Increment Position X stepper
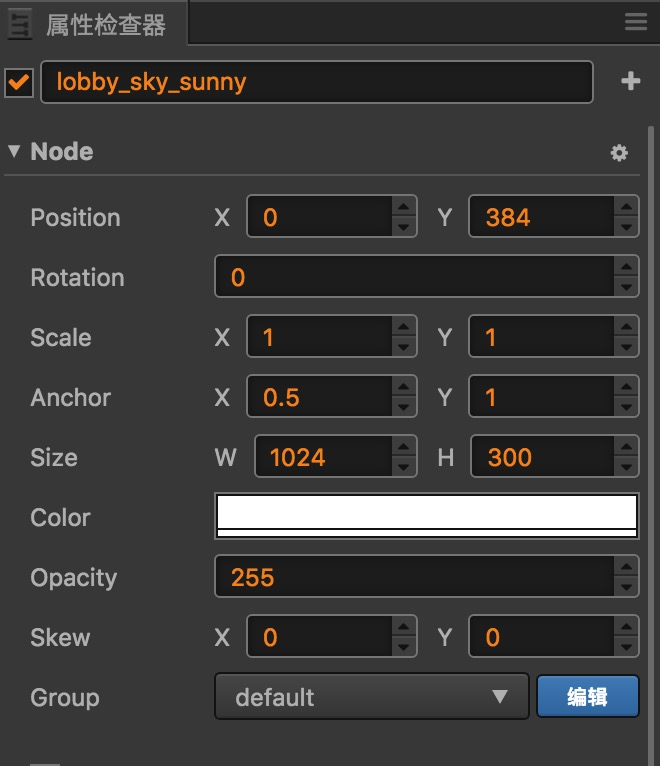 [404, 208]
